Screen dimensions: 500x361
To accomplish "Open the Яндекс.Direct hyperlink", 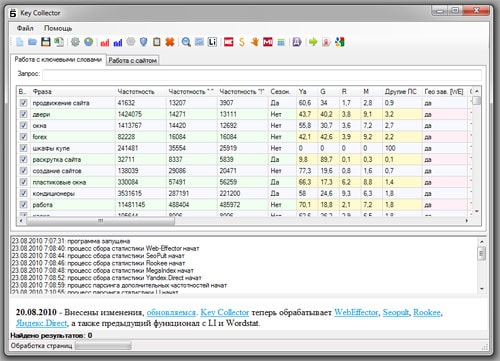I will coord(42,323).
